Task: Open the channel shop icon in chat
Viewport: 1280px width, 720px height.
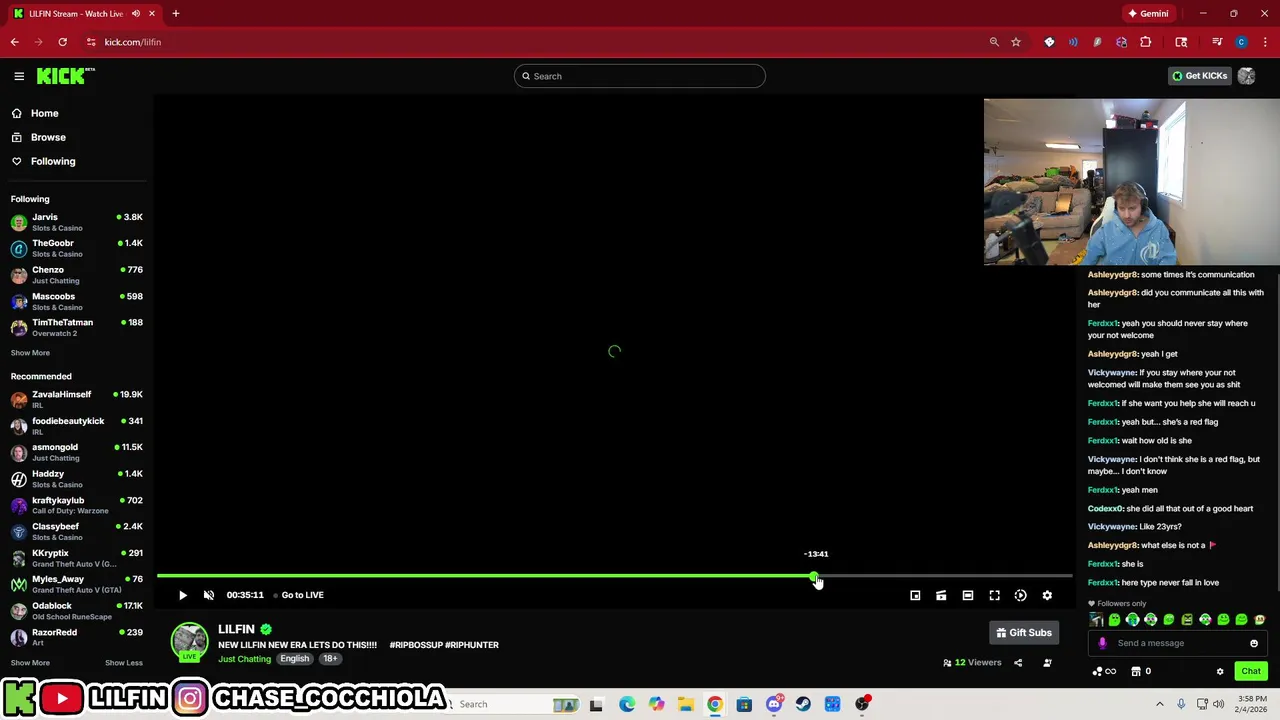Action: tap(1136, 671)
